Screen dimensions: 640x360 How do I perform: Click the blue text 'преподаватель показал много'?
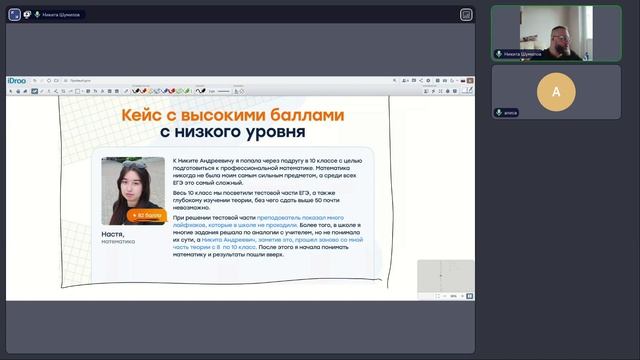pos(300,218)
